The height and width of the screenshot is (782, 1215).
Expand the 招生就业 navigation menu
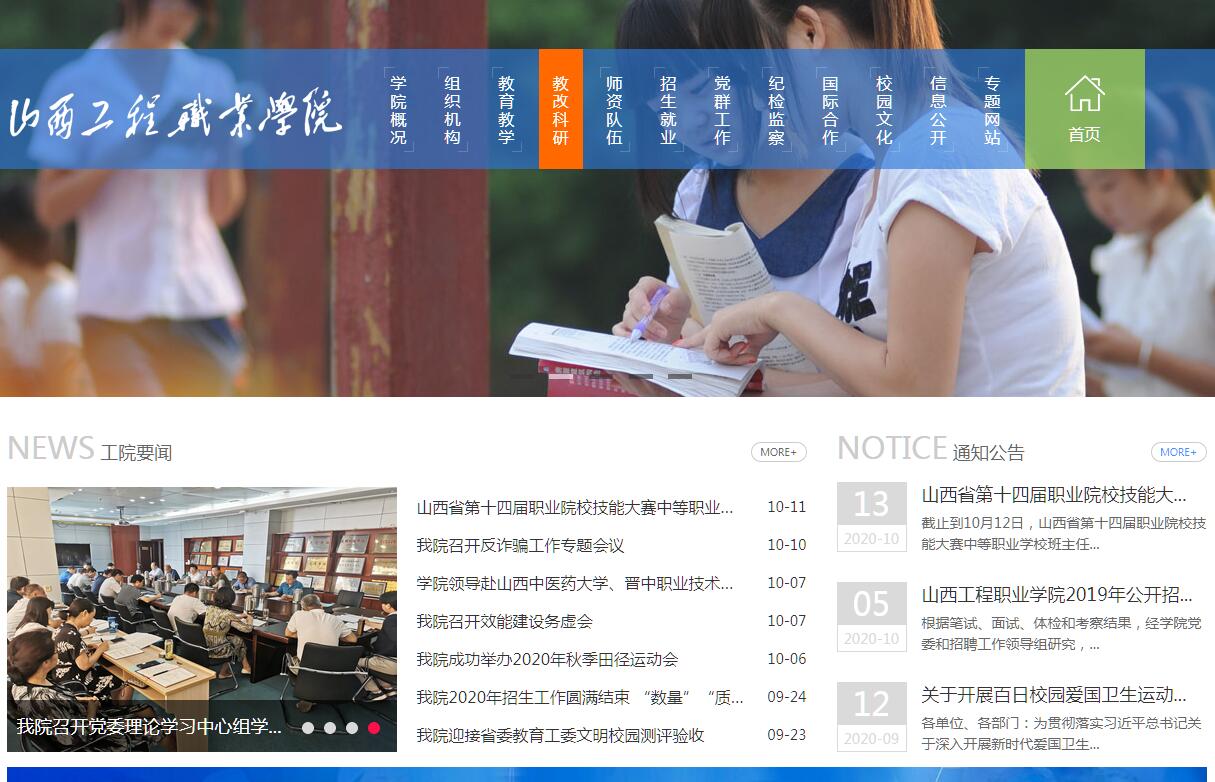click(668, 110)
